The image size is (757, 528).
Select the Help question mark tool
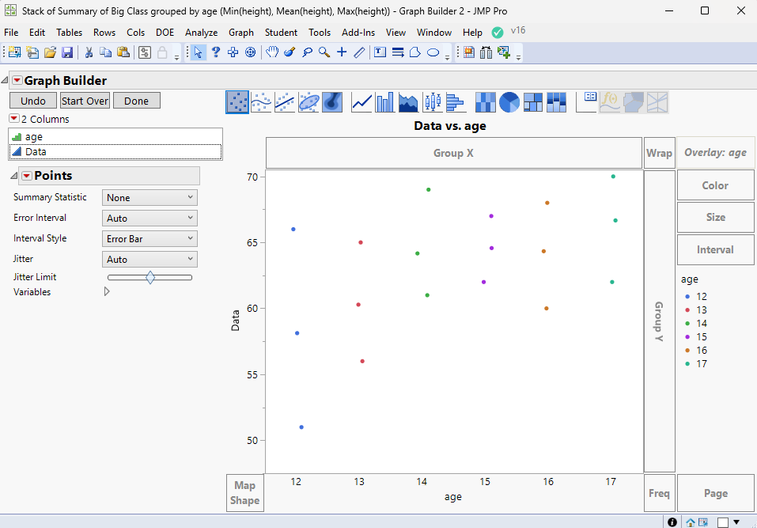pyautogui.click(x=216, y=53)
